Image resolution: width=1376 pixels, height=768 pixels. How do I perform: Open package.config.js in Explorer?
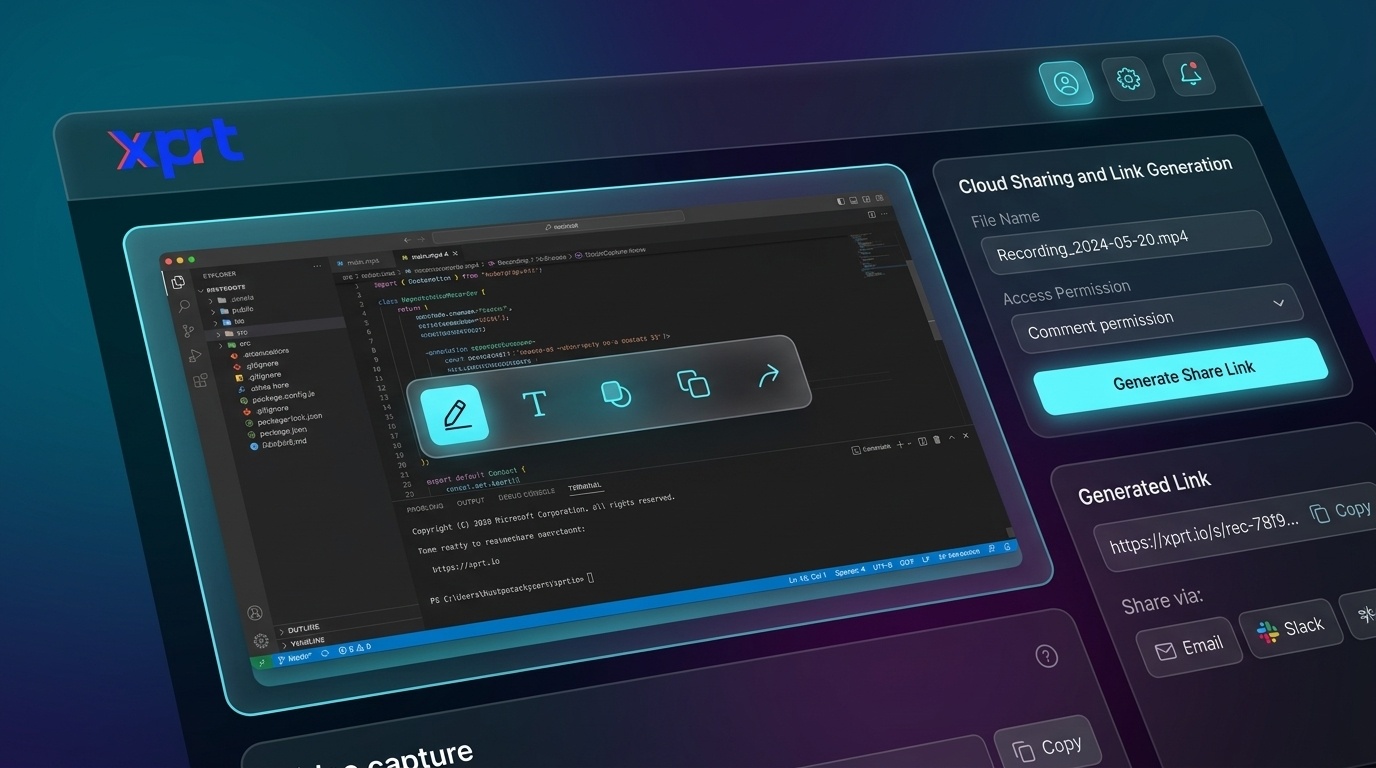coord(283,396)
